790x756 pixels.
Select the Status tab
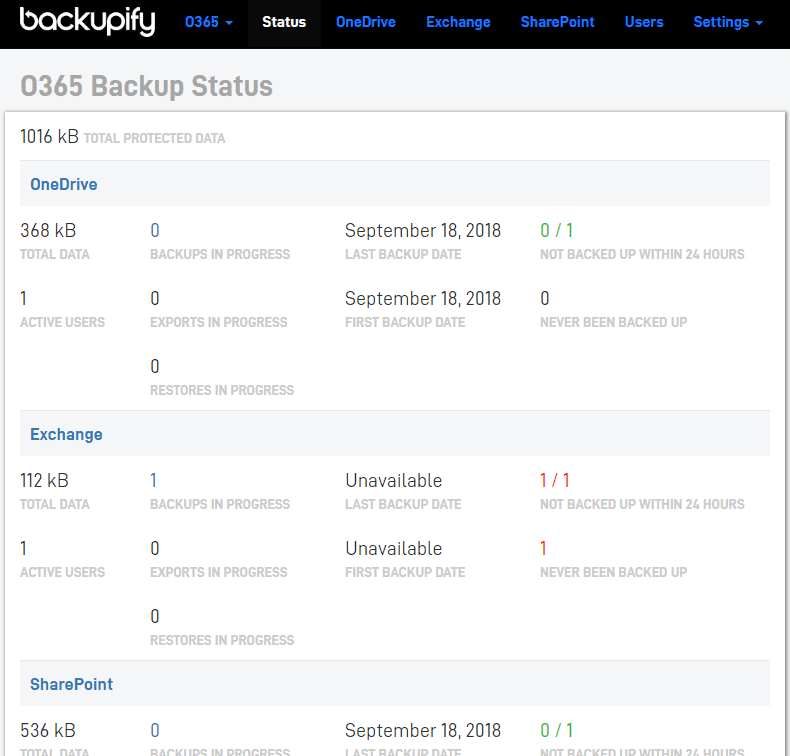coord(284,22)
